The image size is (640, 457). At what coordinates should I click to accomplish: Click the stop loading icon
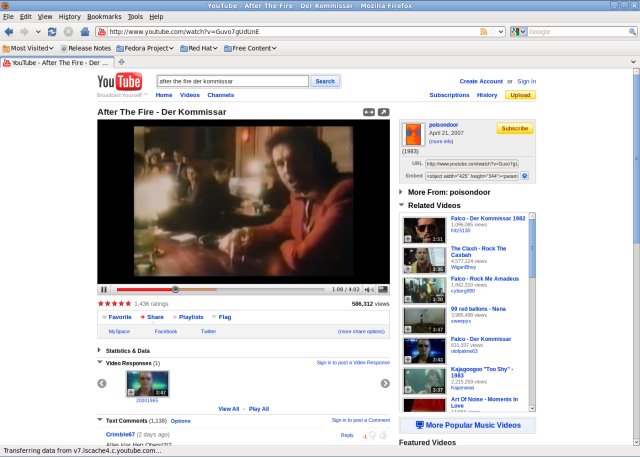(x=68, y=32)
